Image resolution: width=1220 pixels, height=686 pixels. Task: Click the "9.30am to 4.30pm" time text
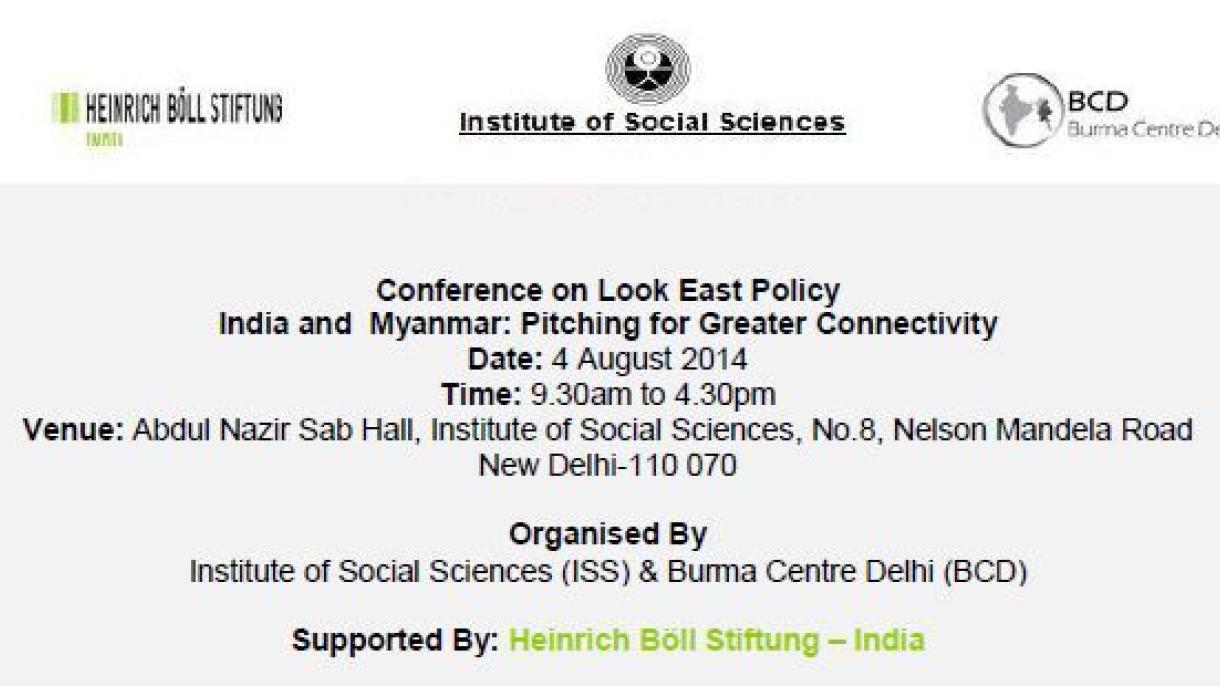coord(652,394)
